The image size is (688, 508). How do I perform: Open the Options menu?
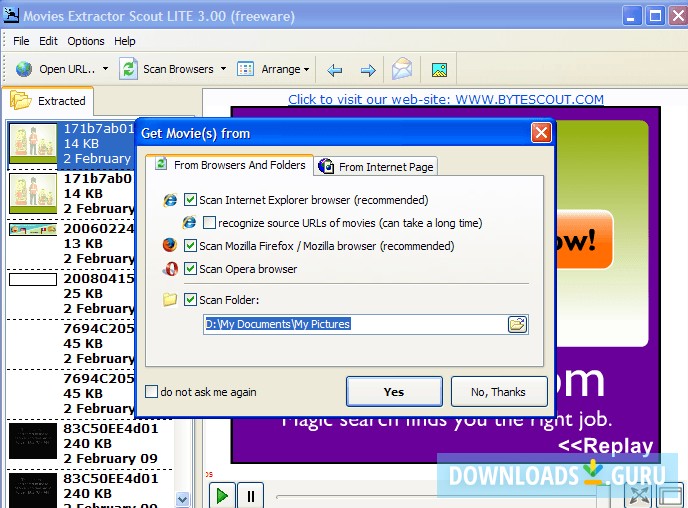[x=86, y=41]
